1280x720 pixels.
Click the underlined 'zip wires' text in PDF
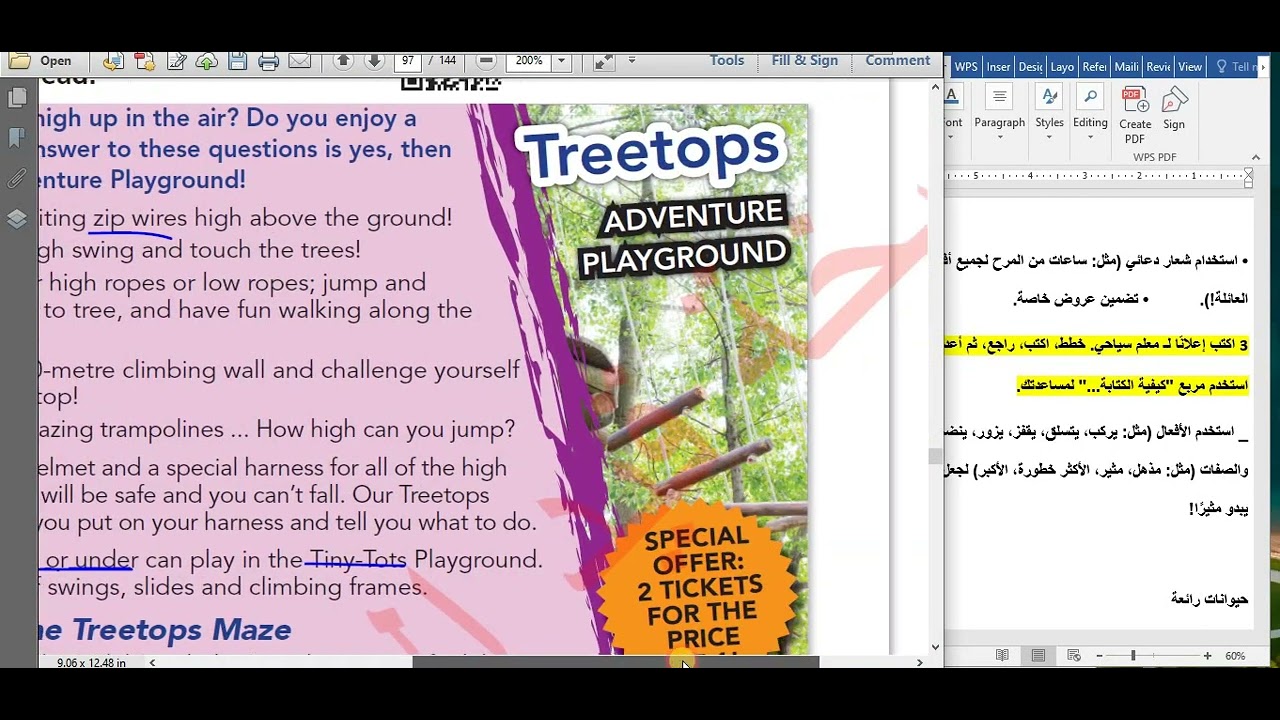pyautogui.click(x=139, y=218)
